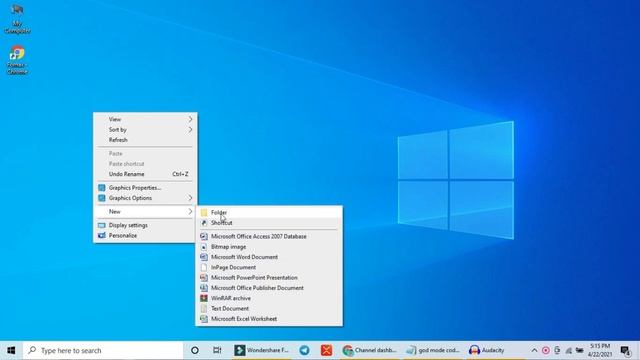Click the taskbar search box

[x=103, y=350]
